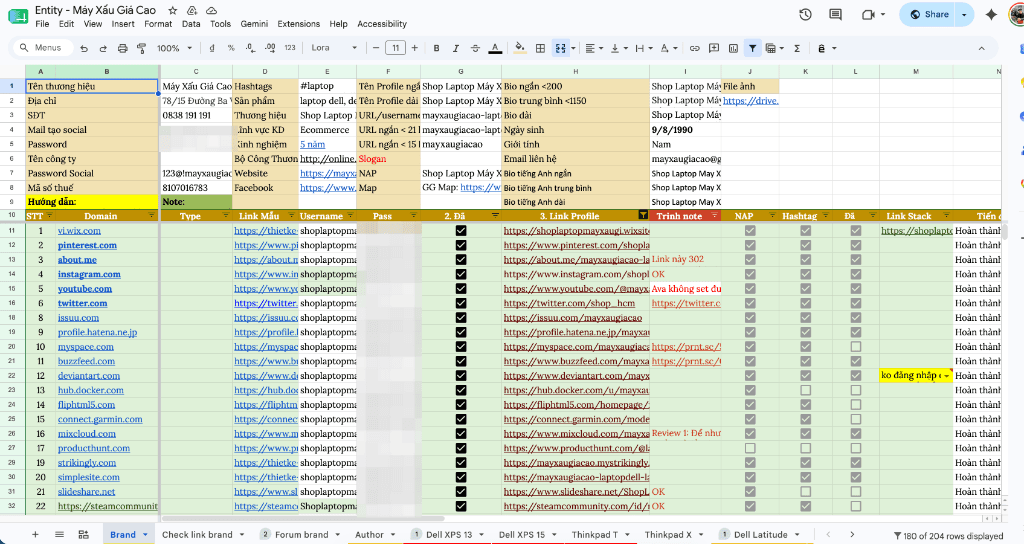Open the Format menu
The width and height of the screenshot is (1024, 544).
(158, 24)
